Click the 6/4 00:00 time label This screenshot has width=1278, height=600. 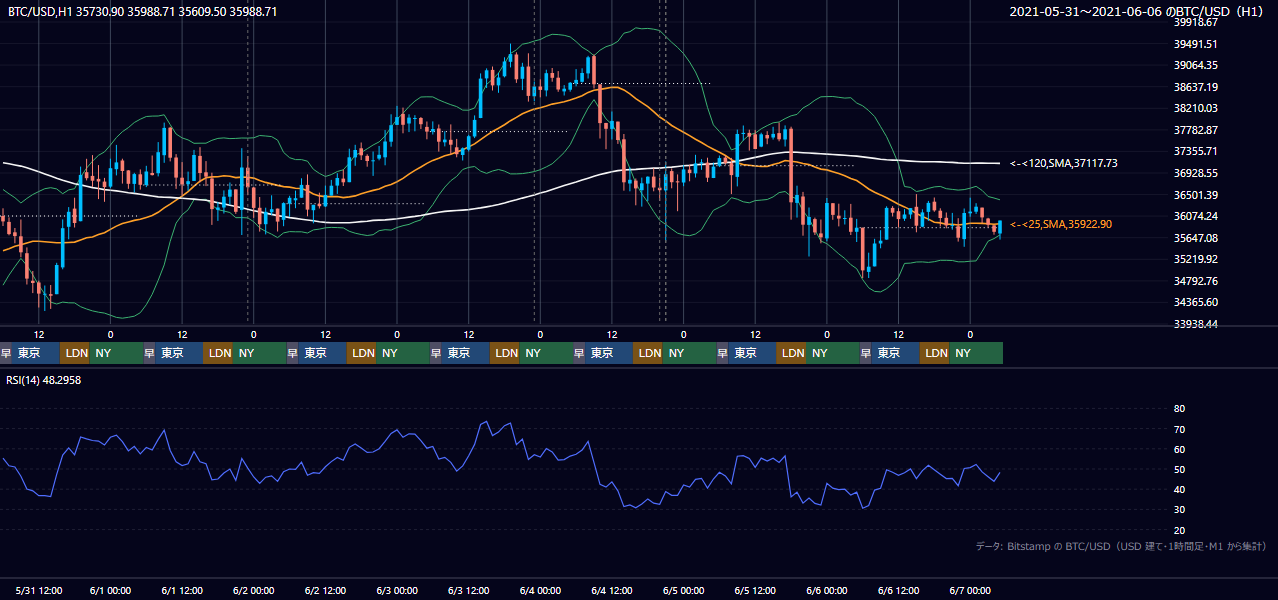540,590
